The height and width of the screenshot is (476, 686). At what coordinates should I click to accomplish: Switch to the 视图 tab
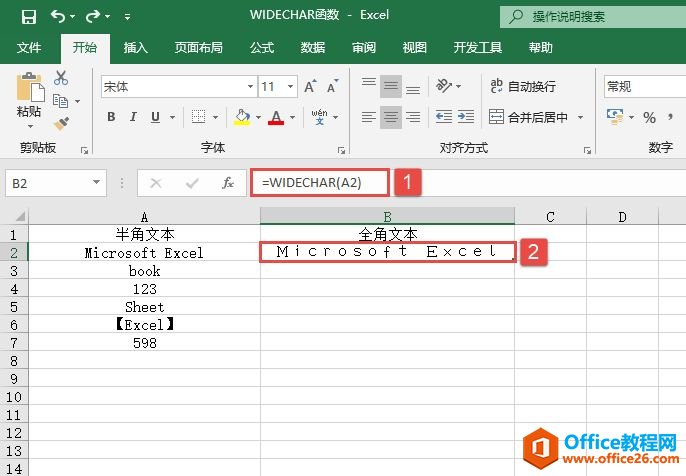point(414,47)
